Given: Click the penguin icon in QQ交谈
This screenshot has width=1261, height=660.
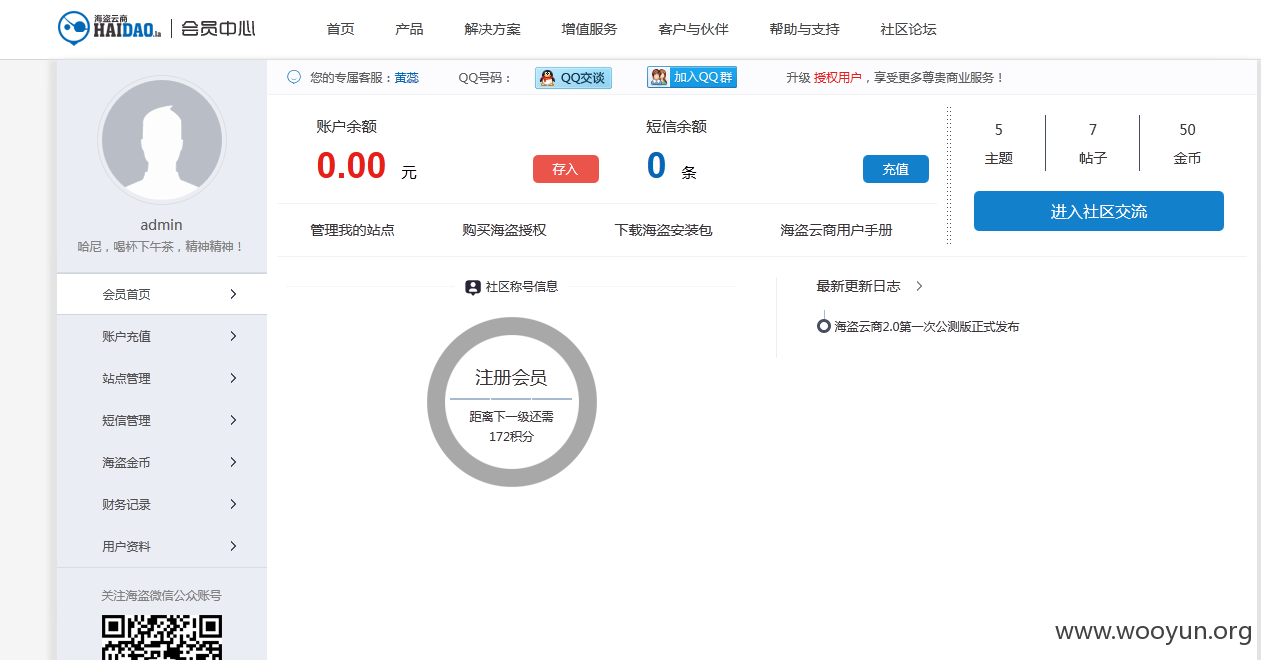Looking at the screenshot, I should pos(547,77).
